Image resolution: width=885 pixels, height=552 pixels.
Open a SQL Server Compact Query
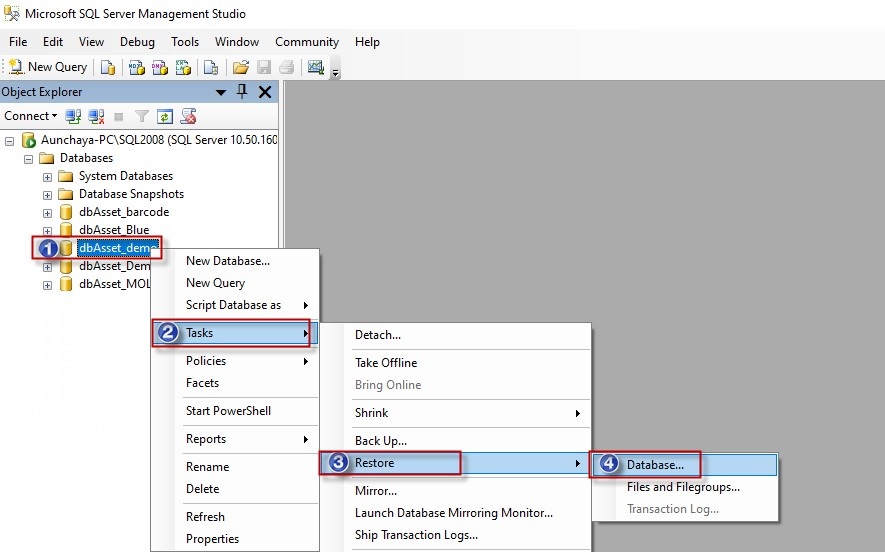click(211, 68)
